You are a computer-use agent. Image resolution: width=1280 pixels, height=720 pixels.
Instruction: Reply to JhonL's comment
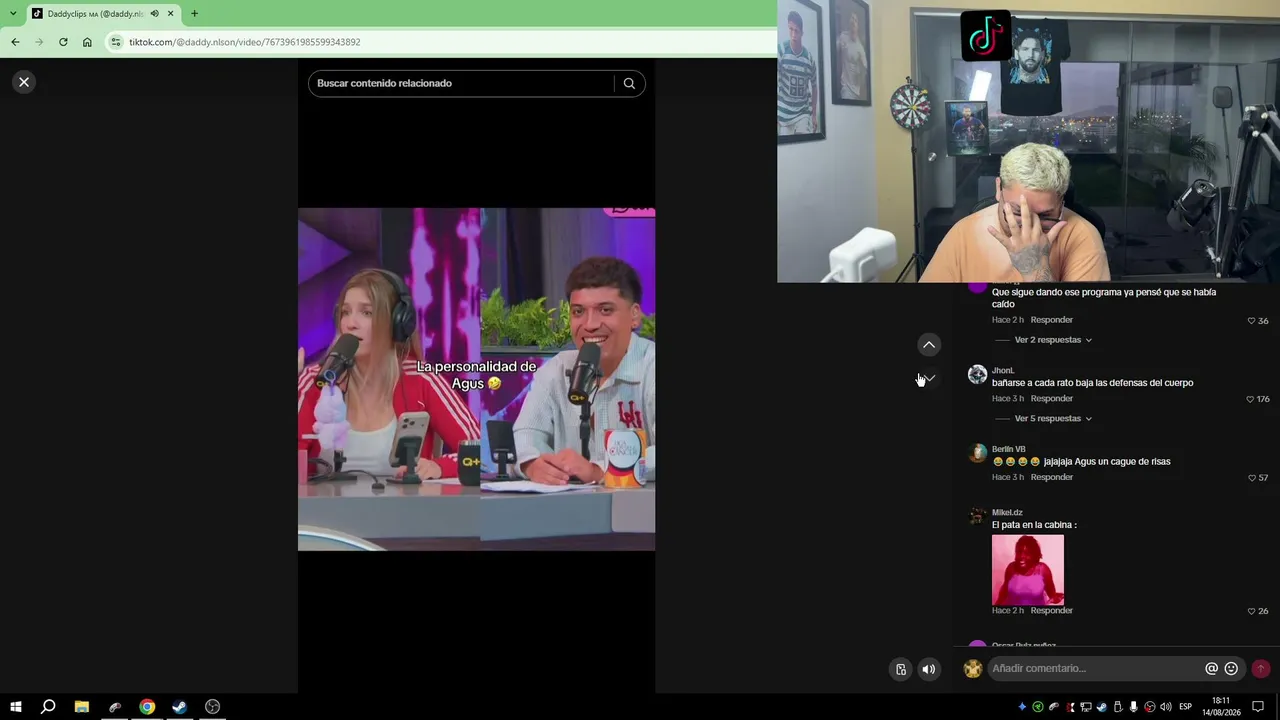coord(1051,398)
